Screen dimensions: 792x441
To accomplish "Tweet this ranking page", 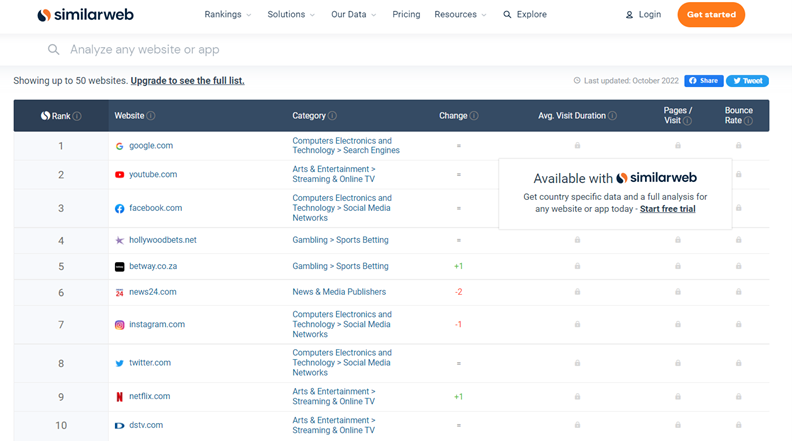I will (x=748, y=81).
